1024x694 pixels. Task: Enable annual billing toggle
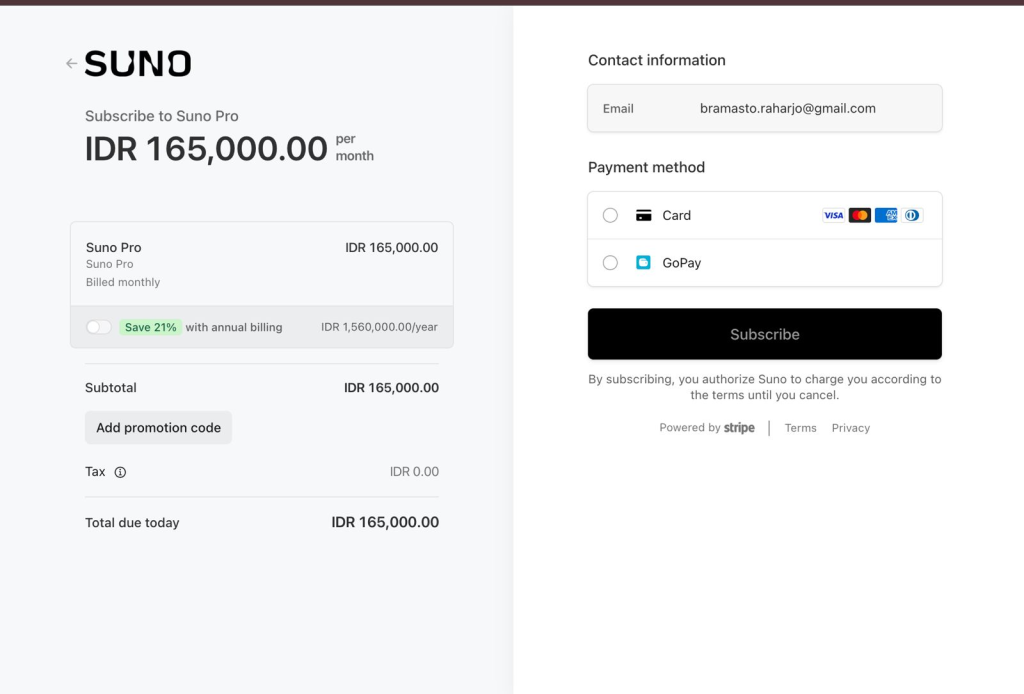pos(99,327)
